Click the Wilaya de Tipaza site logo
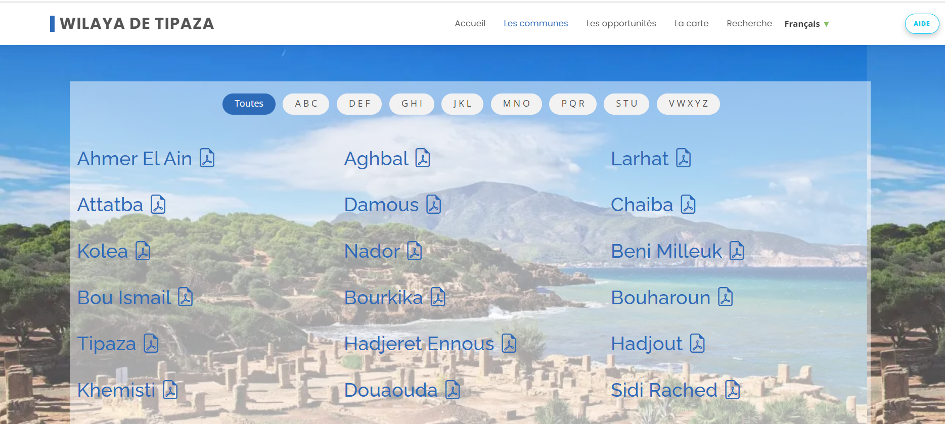This screenshot has height=424, width=945. pyautogui.click(x=132, y=24)
